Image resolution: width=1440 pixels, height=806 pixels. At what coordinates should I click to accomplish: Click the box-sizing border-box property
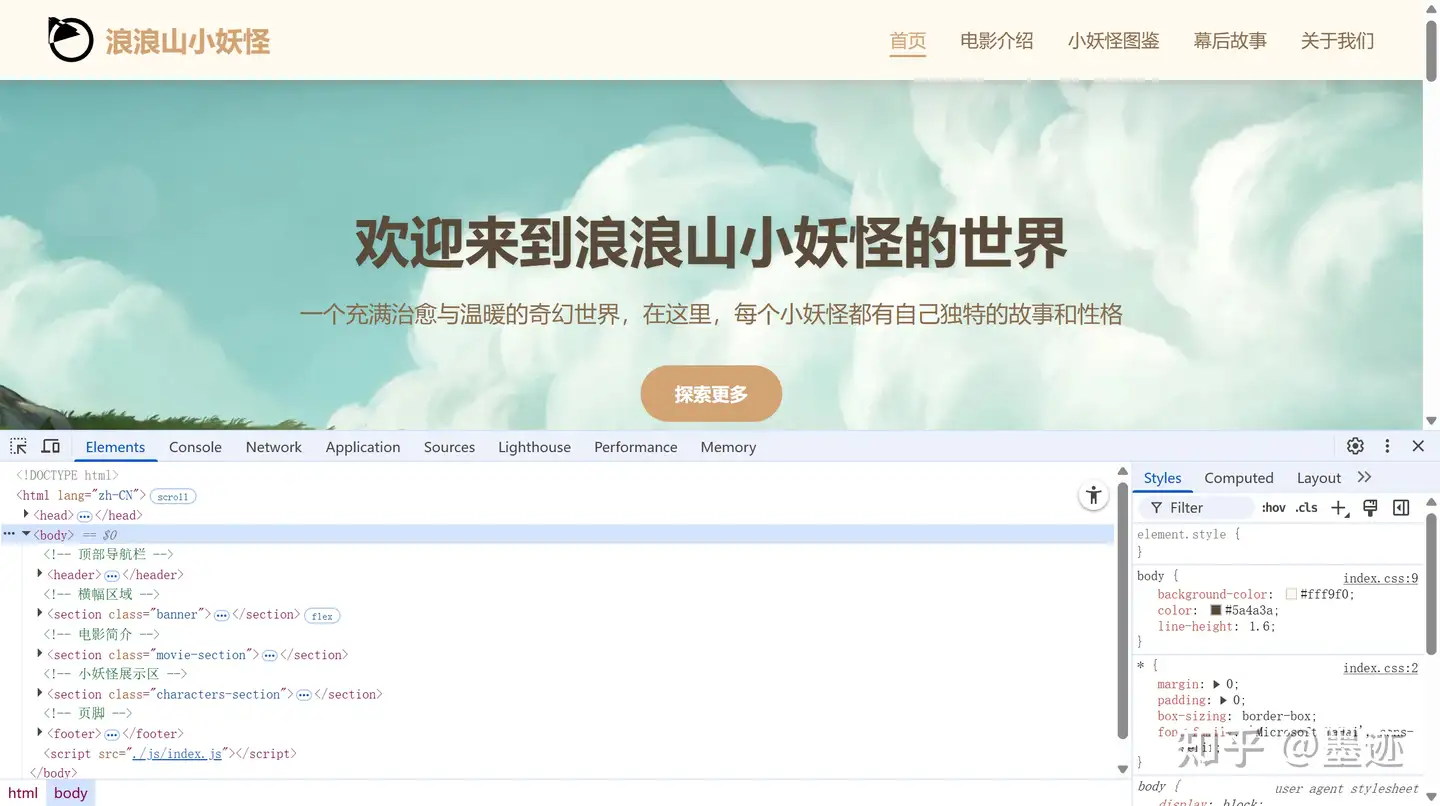click(x=1237, y=716)
